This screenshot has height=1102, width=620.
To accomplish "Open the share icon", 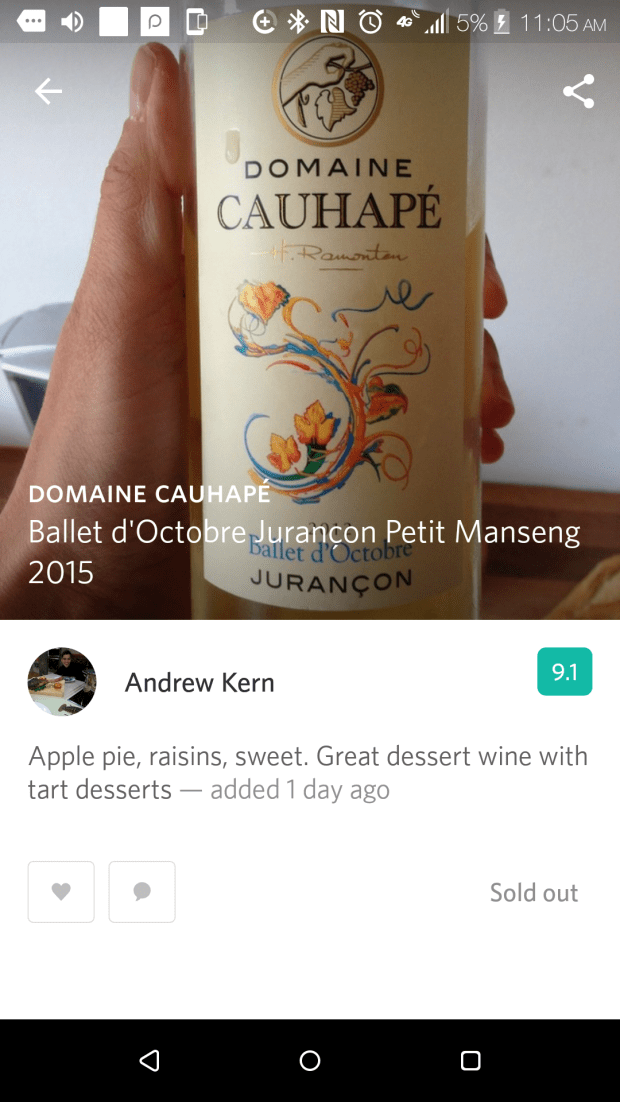I will 578,91.
